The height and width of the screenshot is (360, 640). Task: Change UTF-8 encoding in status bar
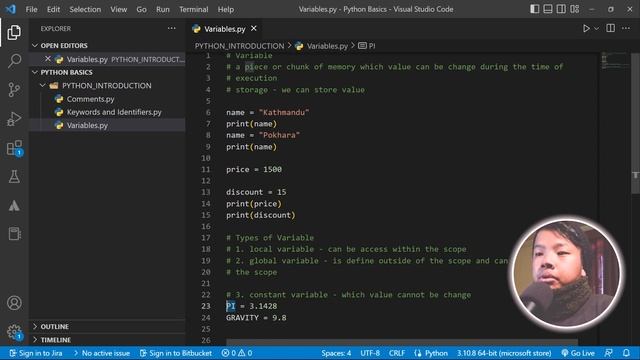370,353
